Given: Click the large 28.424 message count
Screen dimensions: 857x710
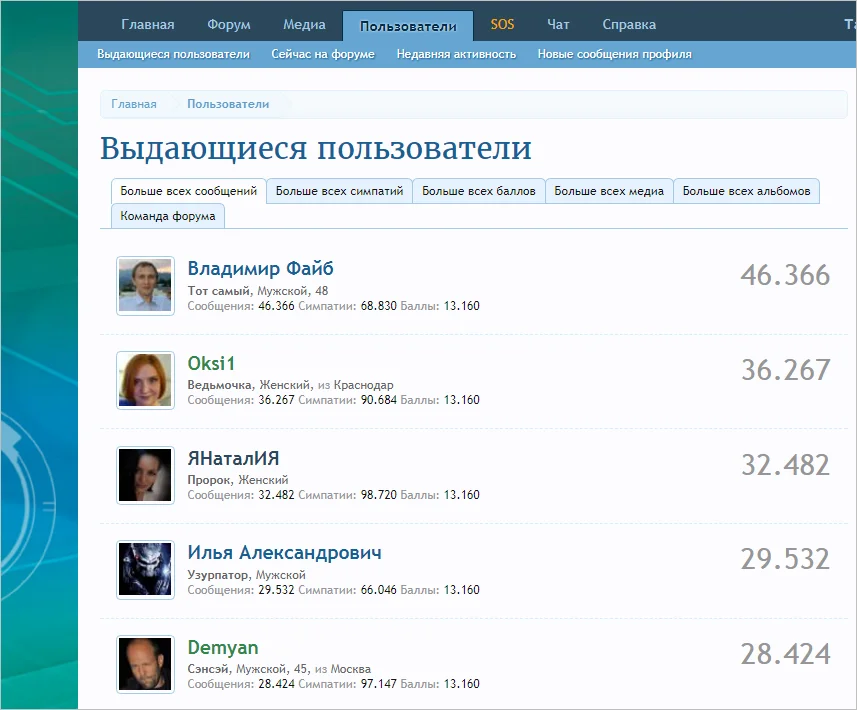Looking at the screenshot, I should pyautogui.click(x=785, y=654).
